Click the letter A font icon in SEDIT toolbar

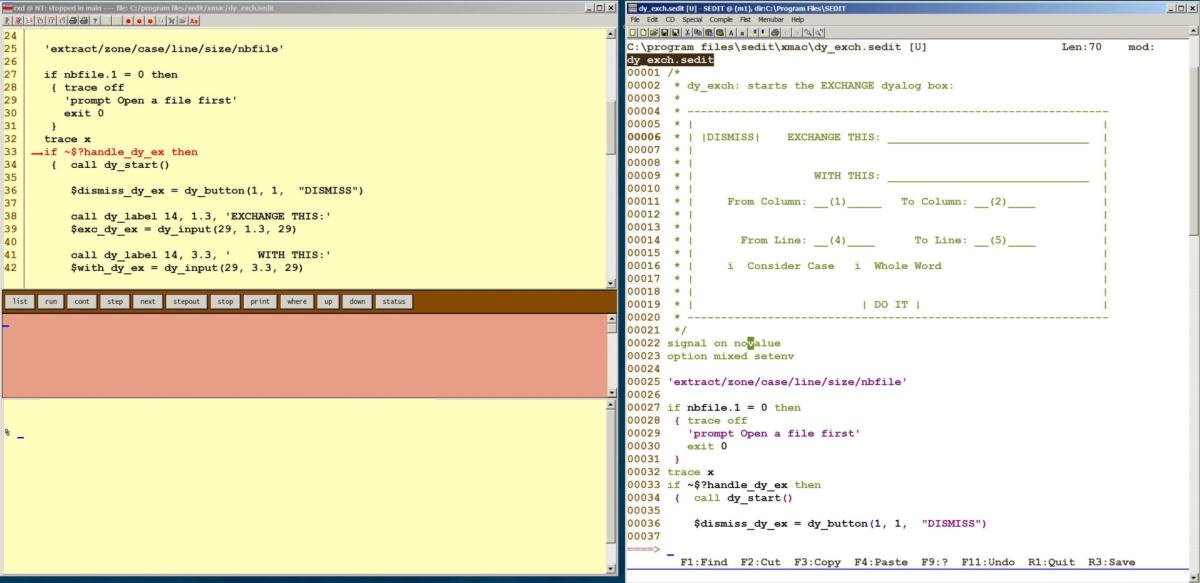tap(731, 32)
